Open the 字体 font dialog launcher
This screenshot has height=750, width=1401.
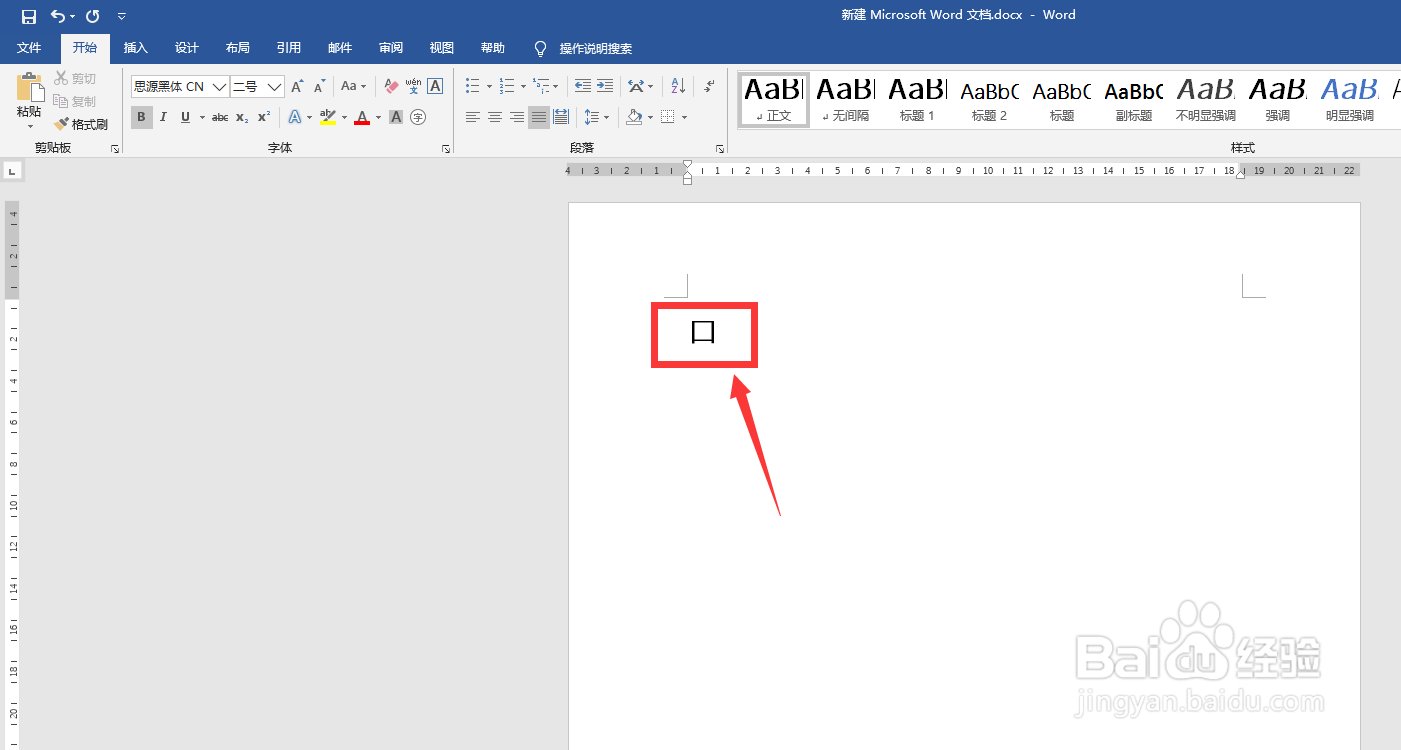446,148
